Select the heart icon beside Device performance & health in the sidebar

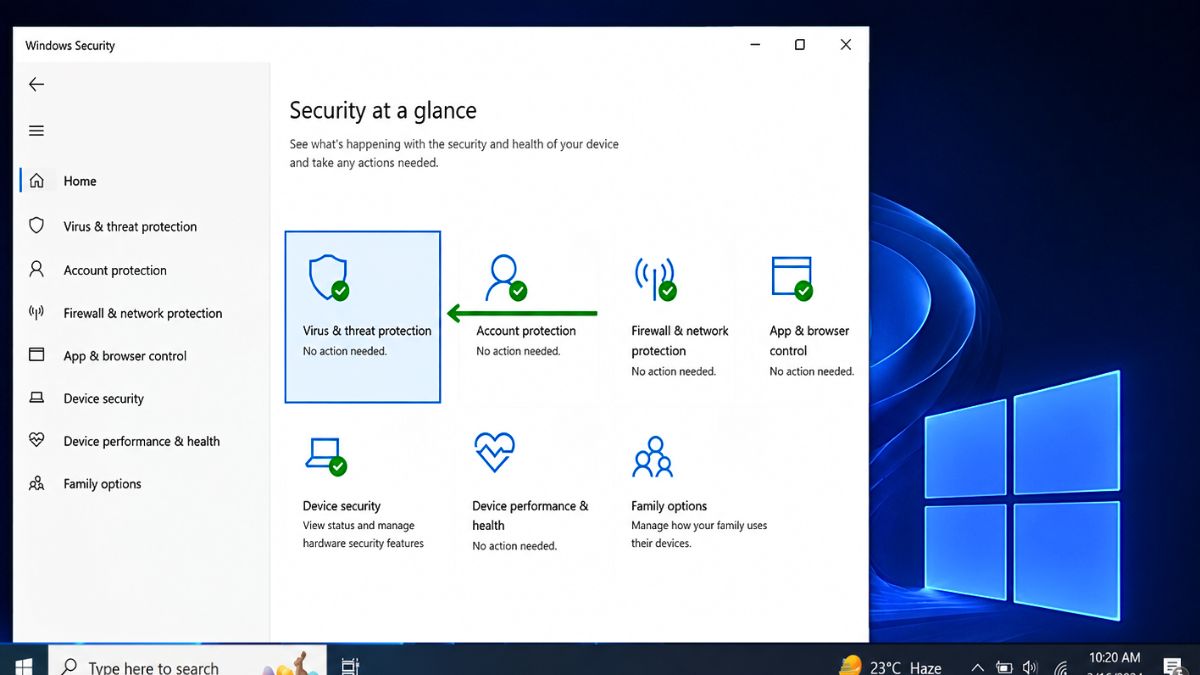click(x=37, y=440)
